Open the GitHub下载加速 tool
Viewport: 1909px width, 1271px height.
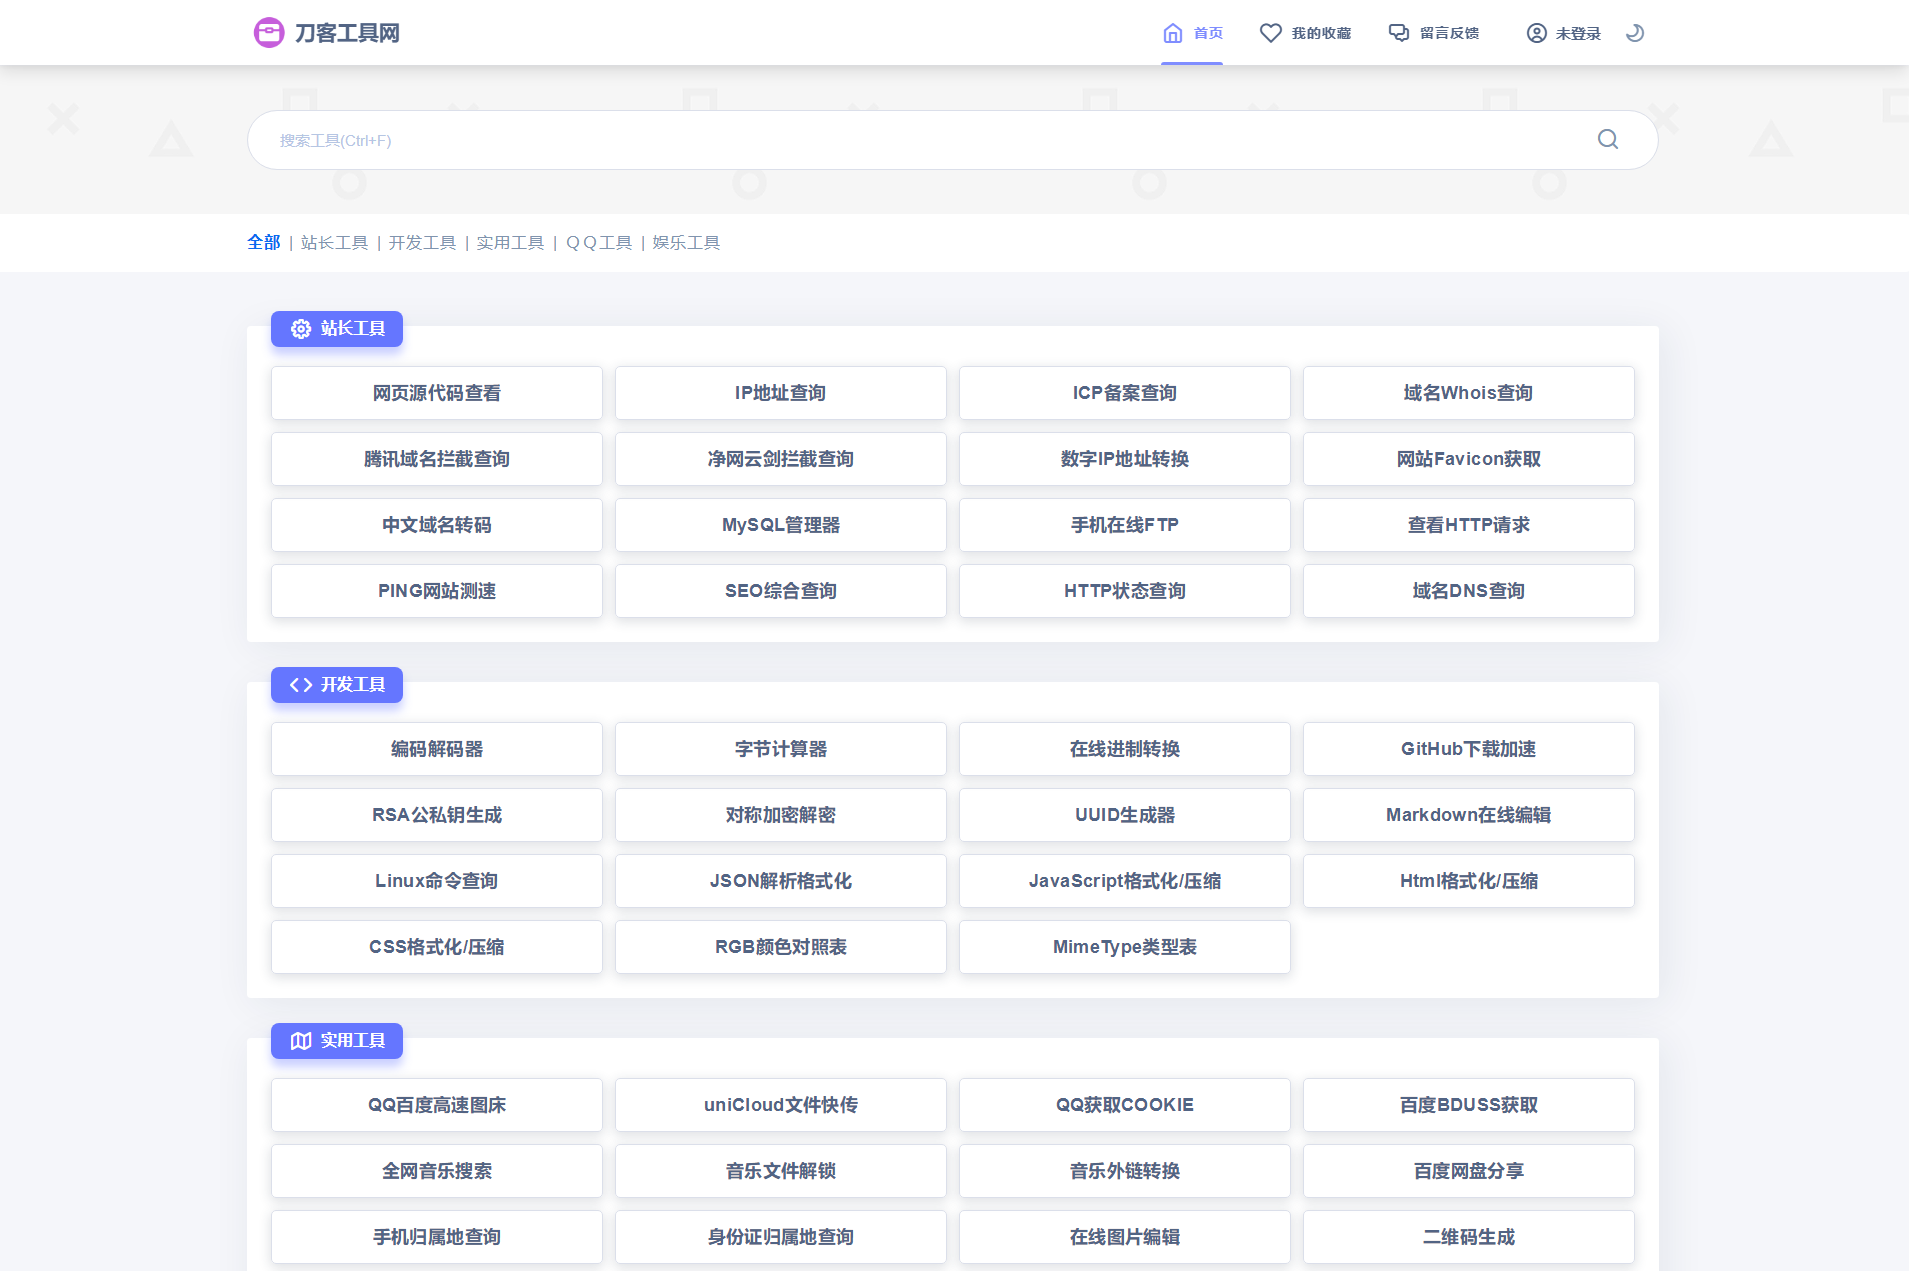pos(1469,749)
